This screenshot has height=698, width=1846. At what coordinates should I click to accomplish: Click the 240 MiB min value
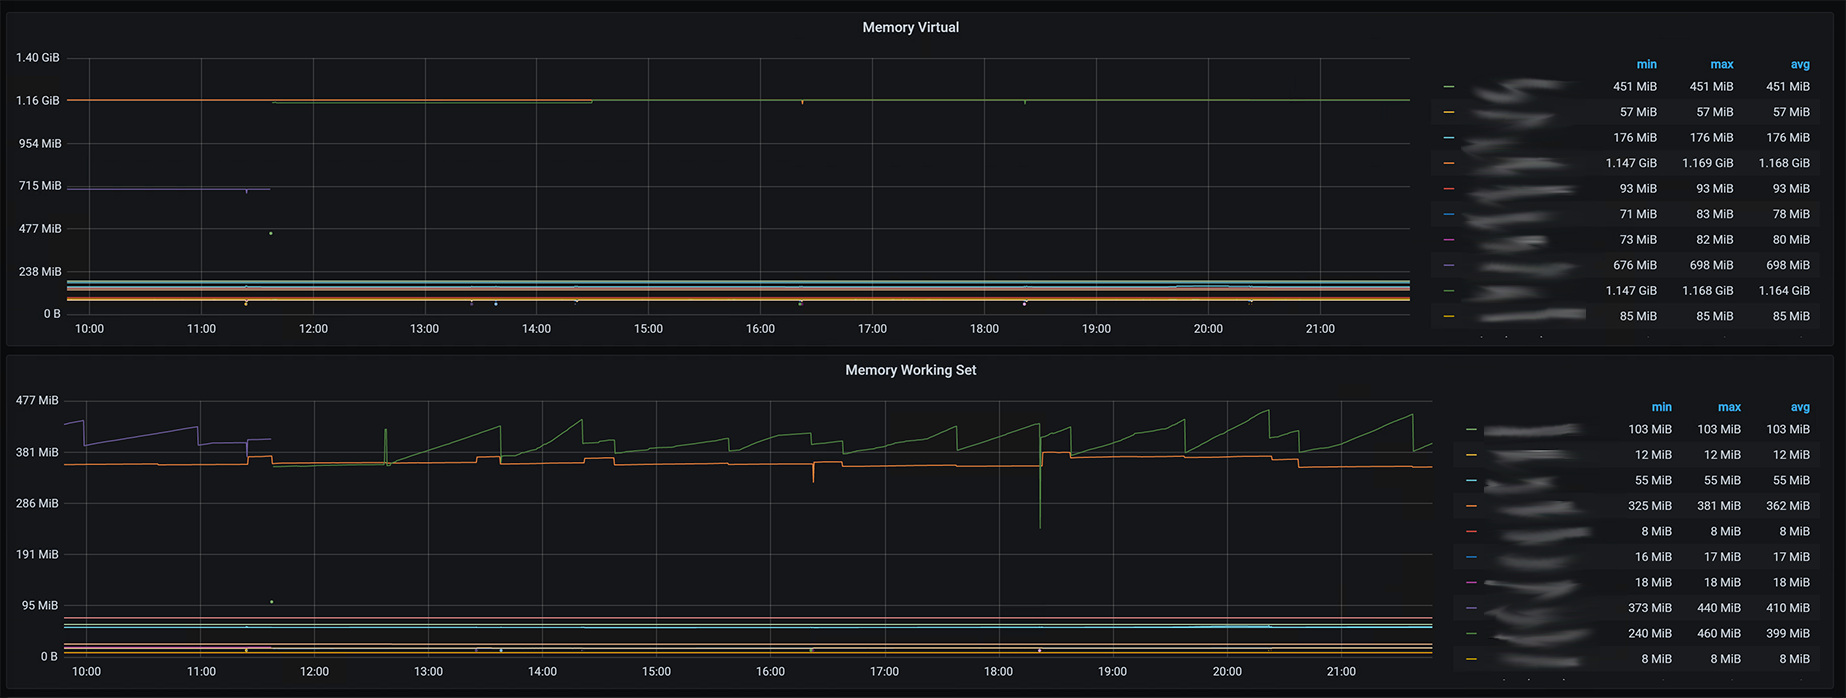point(1650,633)
